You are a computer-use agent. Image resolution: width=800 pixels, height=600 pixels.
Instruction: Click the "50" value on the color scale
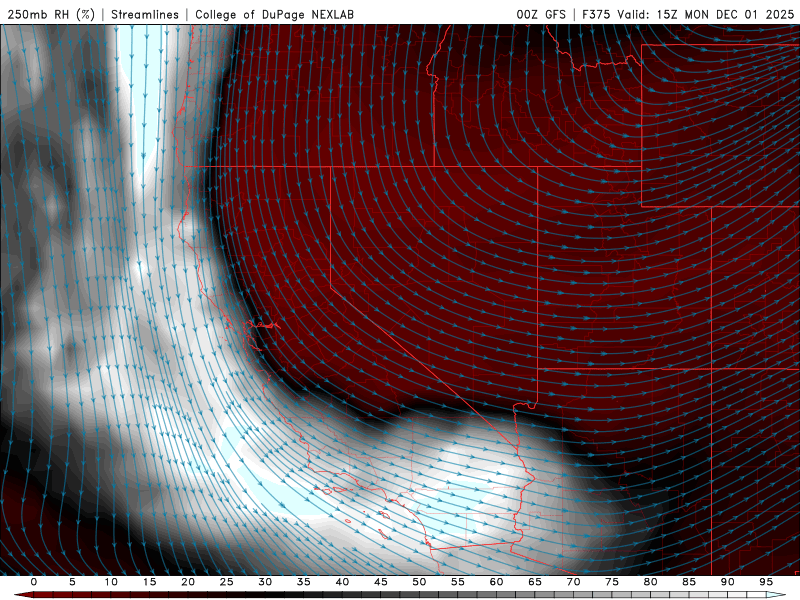(419, 582)
